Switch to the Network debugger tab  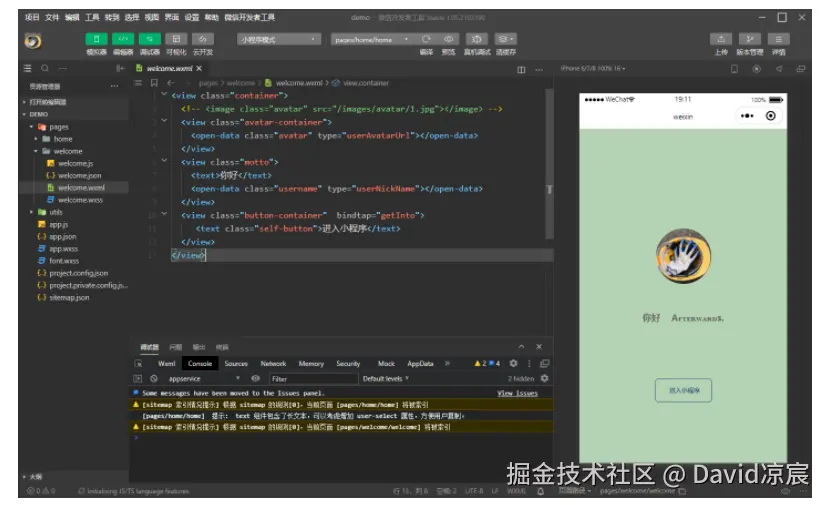click(273, 364)
